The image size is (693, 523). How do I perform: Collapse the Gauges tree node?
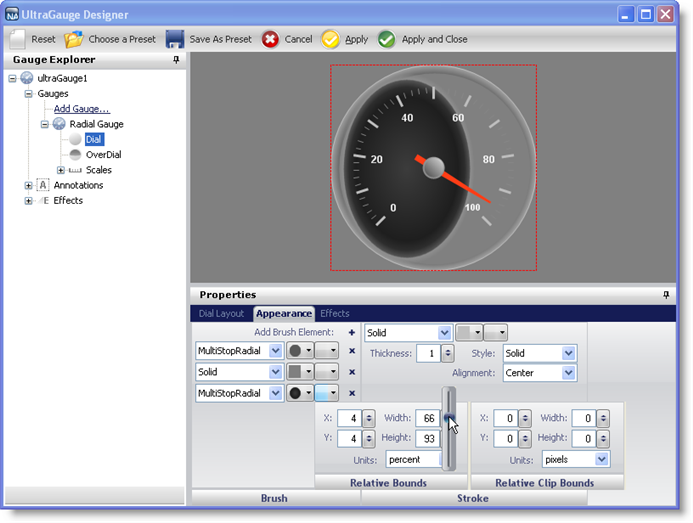click(x=29, y=94)
